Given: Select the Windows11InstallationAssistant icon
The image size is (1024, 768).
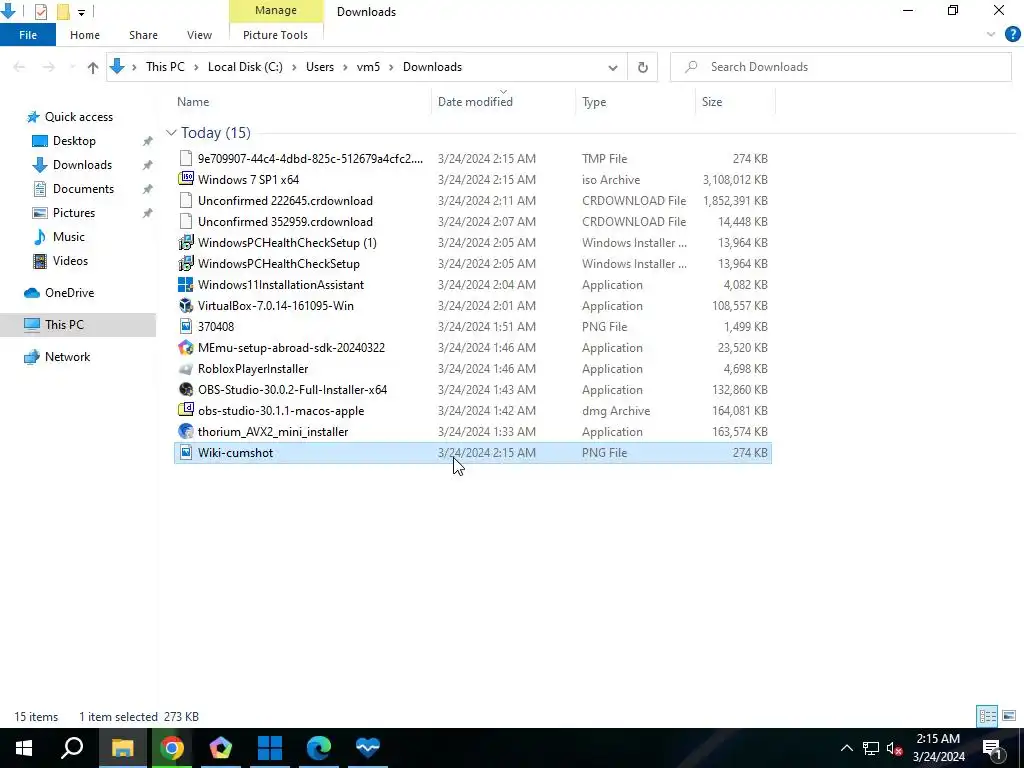Looking at the screenshot, I should [x=186, y=285].
